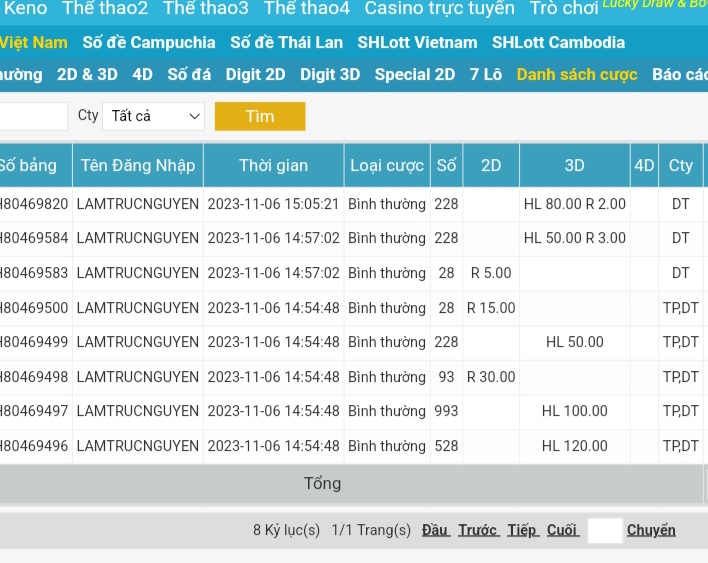The image size is (708, 563).
Task: Switch to Số đề Campuchia tab
Action: click(x=149, y=42)
